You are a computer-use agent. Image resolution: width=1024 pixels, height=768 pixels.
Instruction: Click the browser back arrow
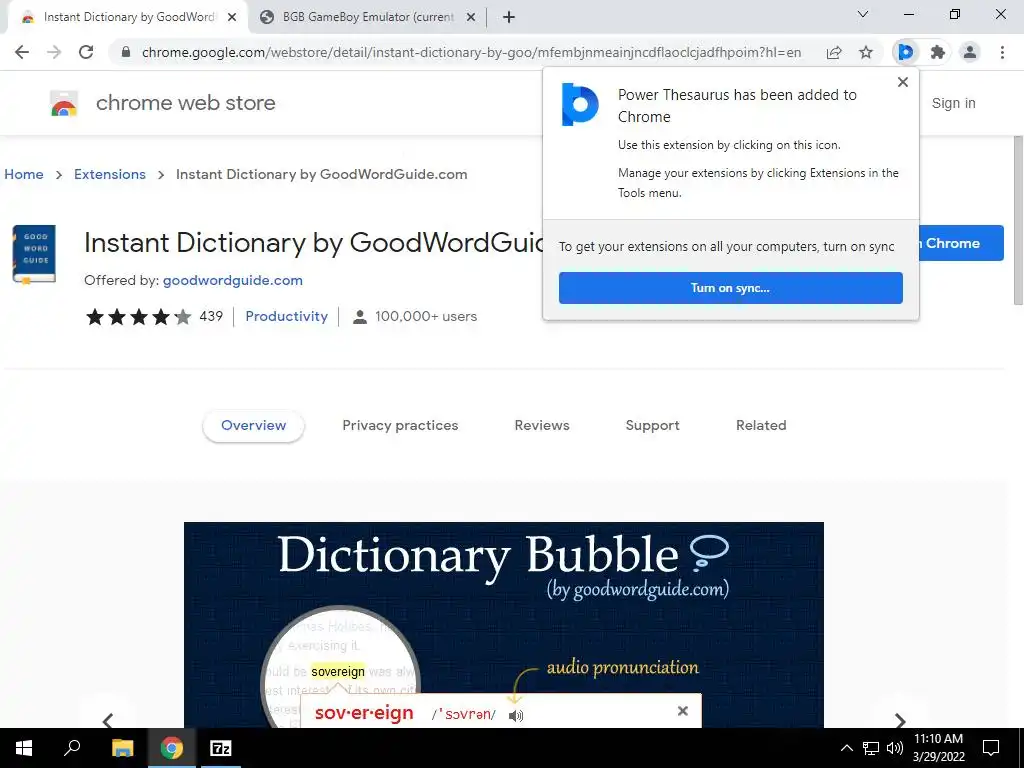[x=22, y=52]
